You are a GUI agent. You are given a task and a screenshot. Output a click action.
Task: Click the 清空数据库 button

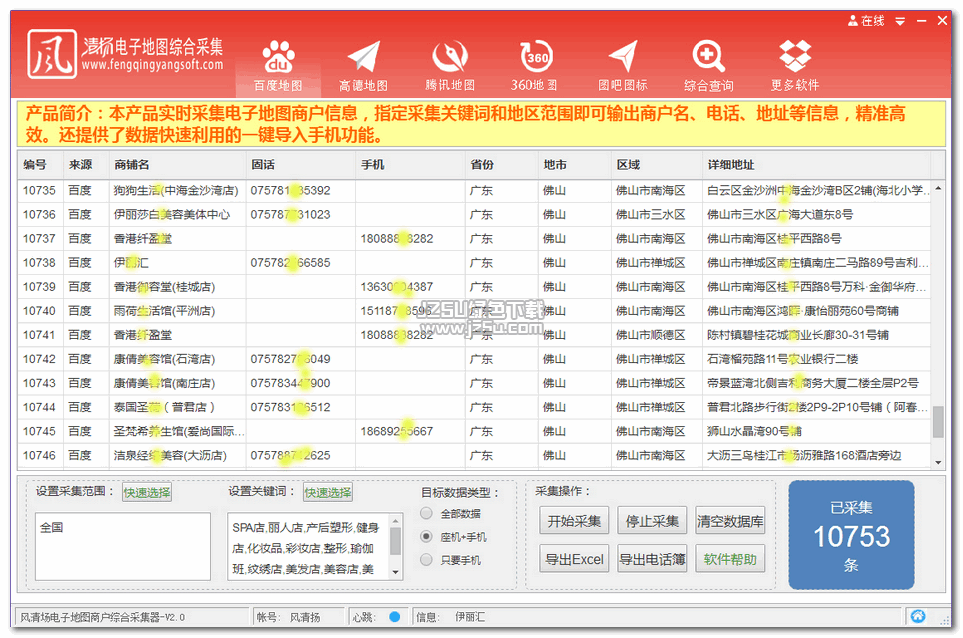coord(730,521)
